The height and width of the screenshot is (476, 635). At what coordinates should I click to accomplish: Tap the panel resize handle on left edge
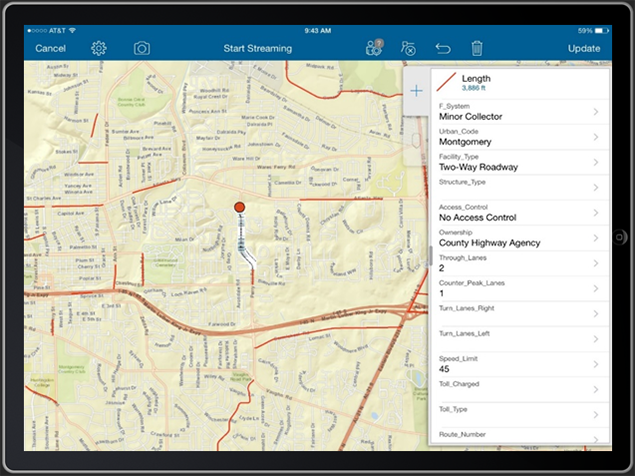[x=430, y=256]
